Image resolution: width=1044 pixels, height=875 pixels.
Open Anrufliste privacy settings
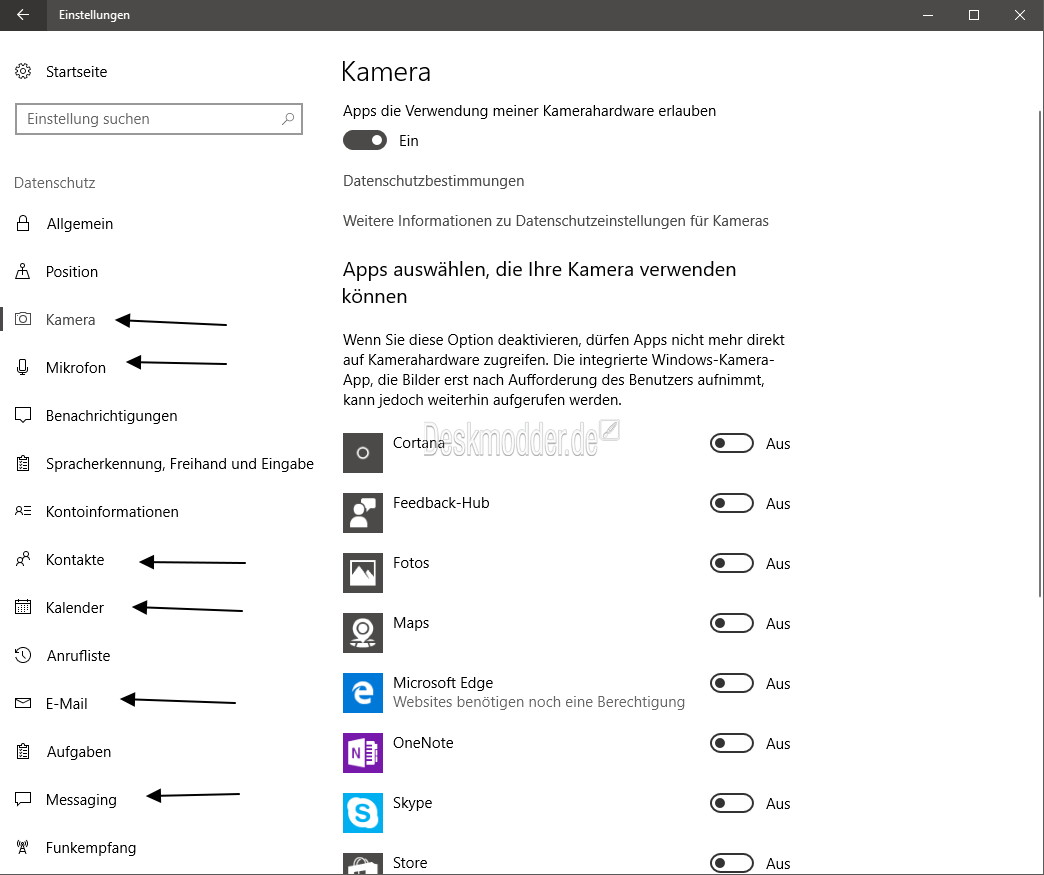[x=79, y=655]
